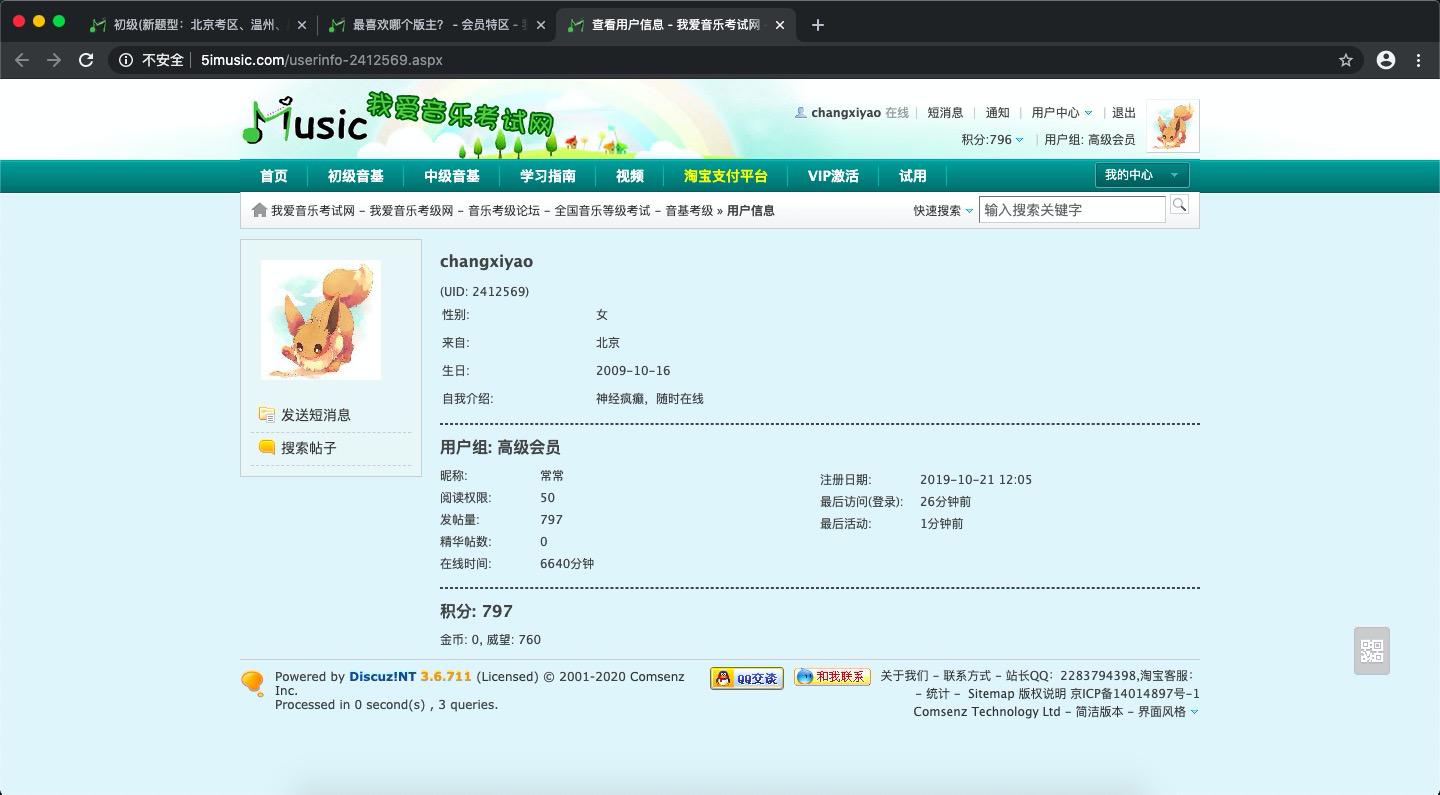
Task: Switch to the 最喜欢哪个版主 browser tab
Action: [x=436, y=25]
